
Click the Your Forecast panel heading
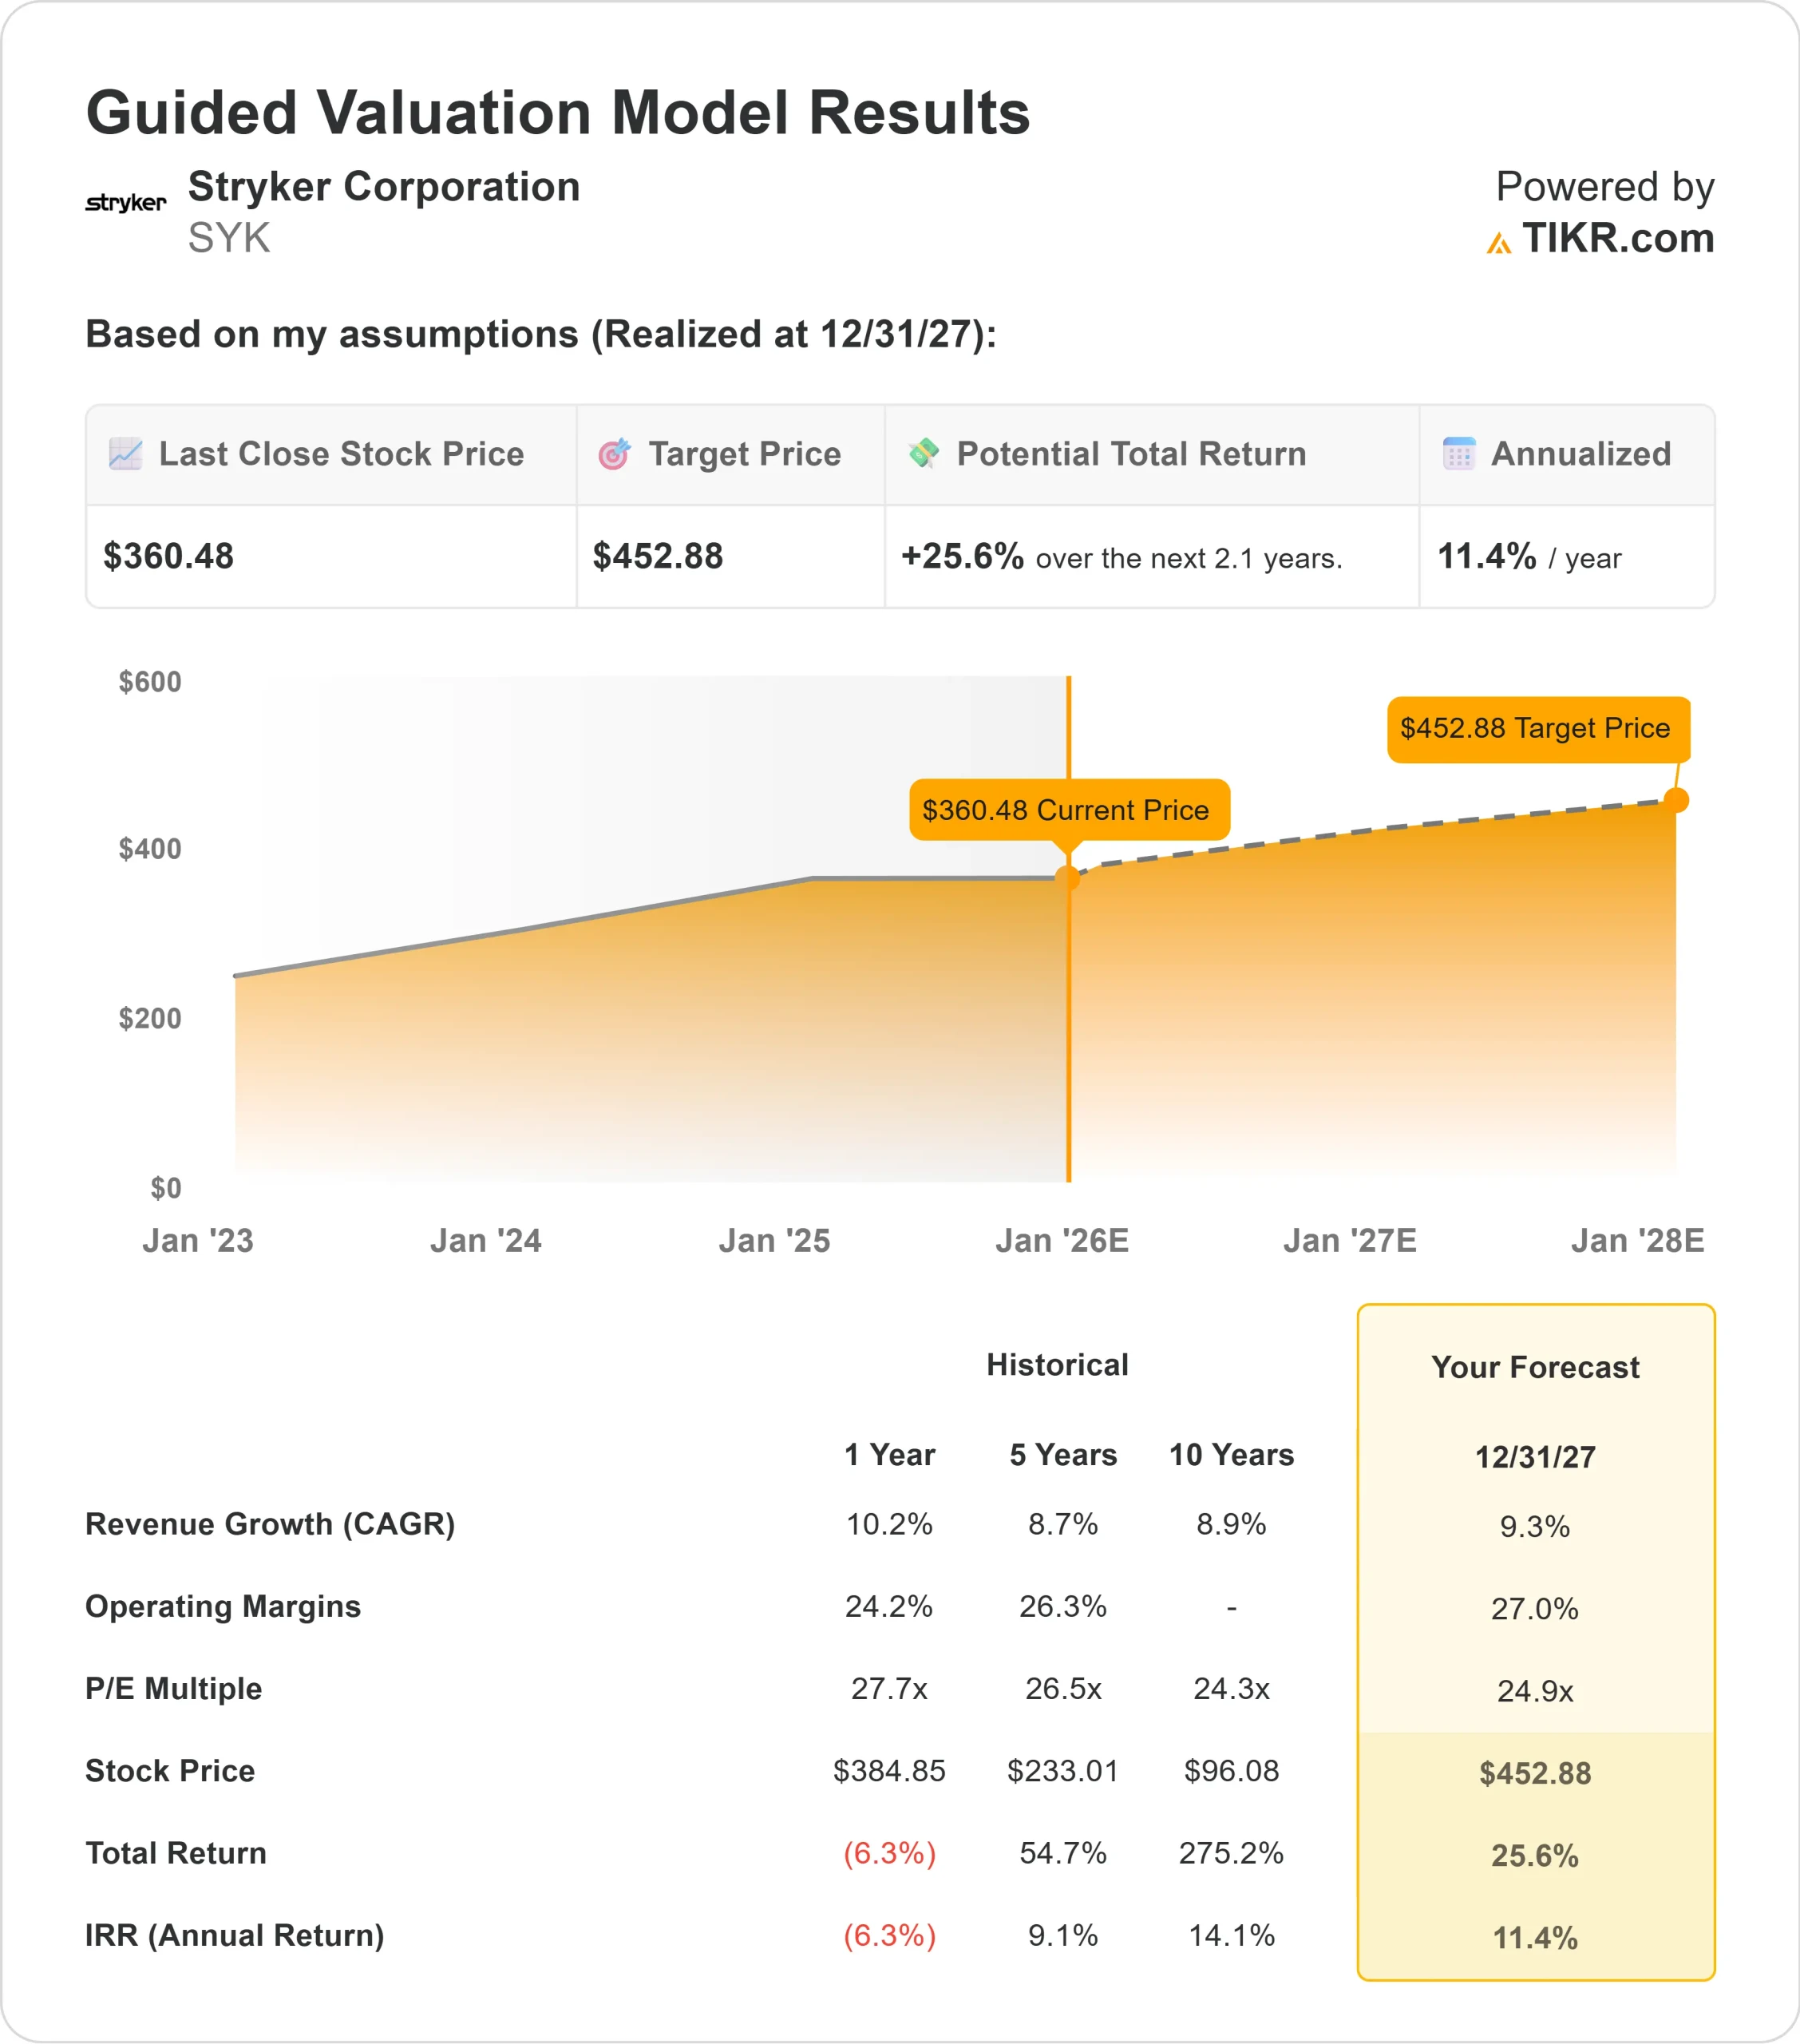point(1535,1367)
